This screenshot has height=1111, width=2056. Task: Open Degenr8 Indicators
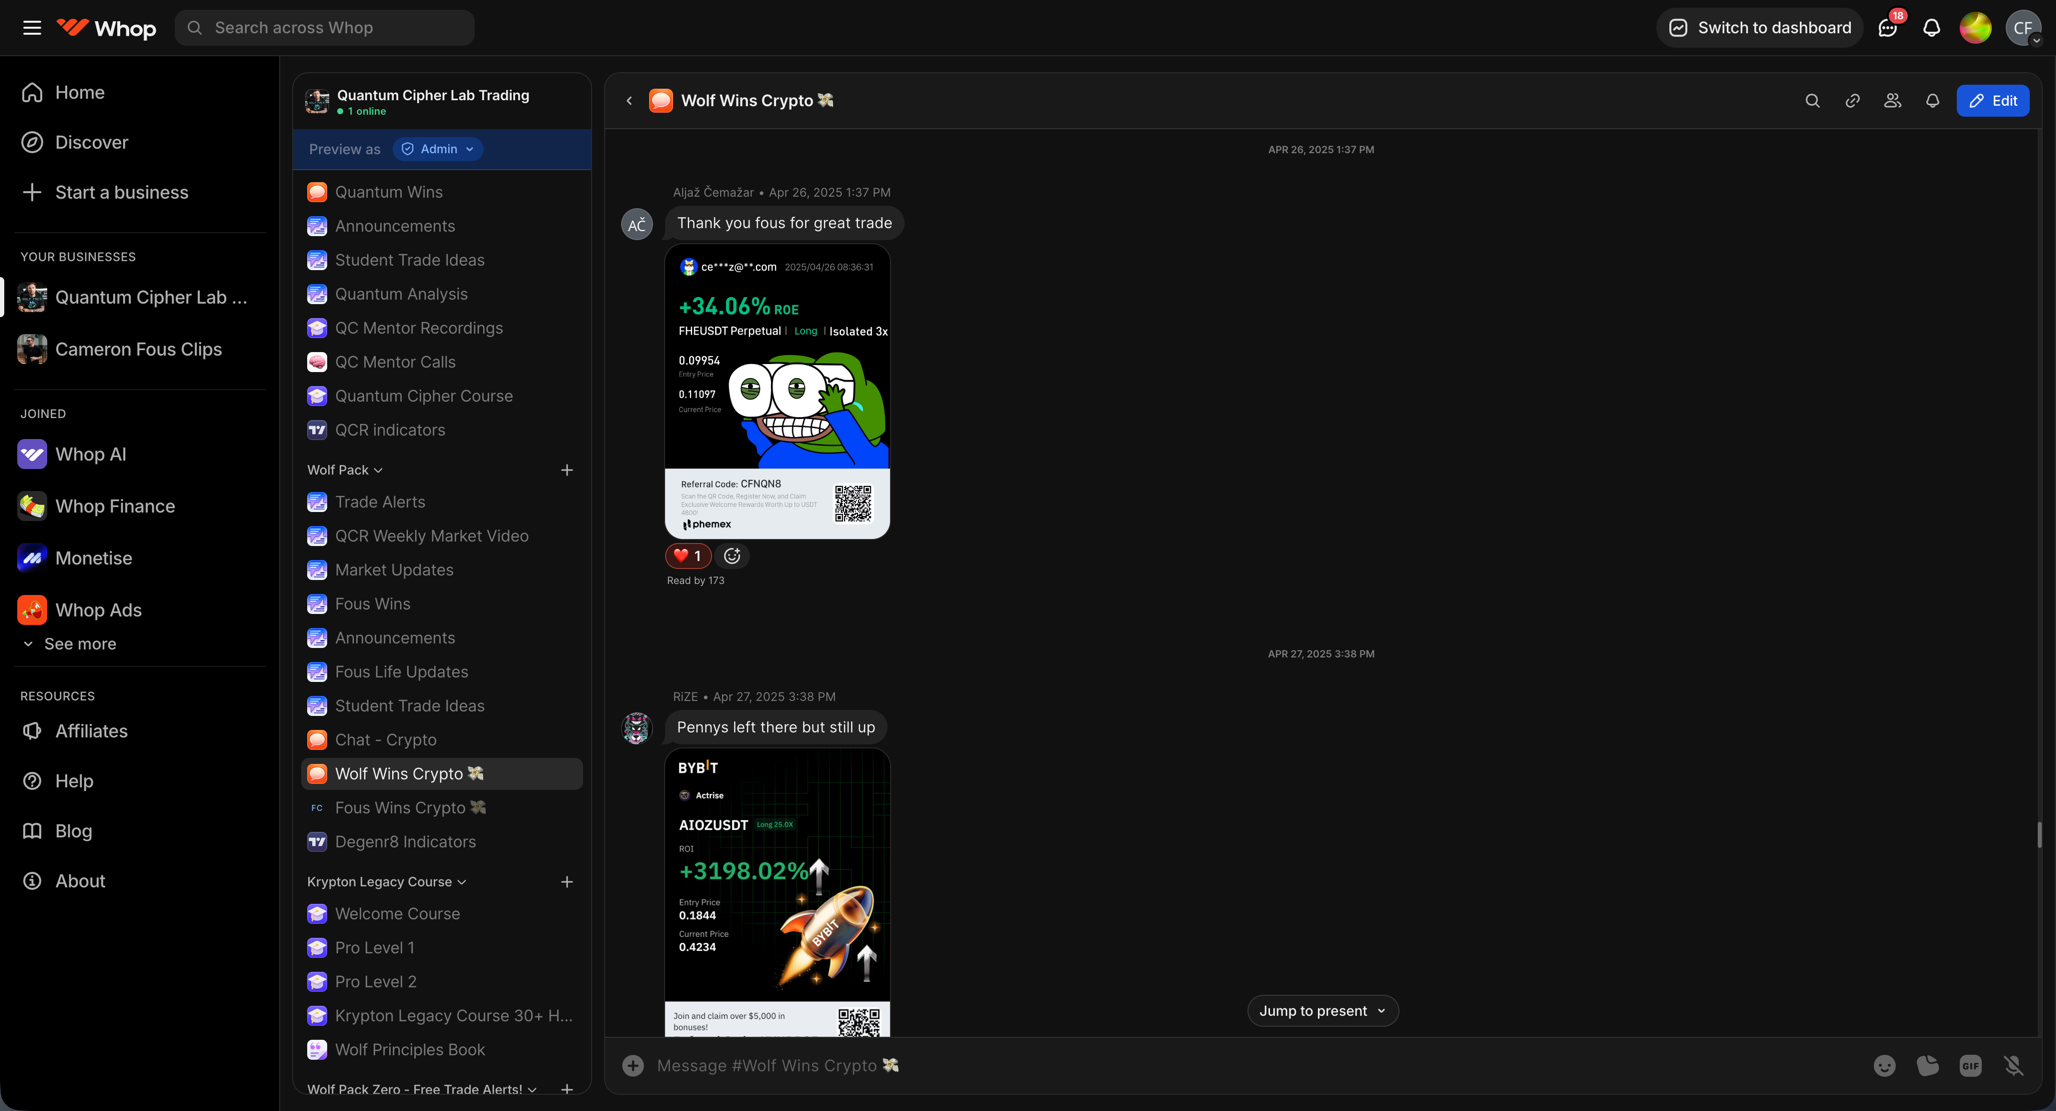(442, 843)
